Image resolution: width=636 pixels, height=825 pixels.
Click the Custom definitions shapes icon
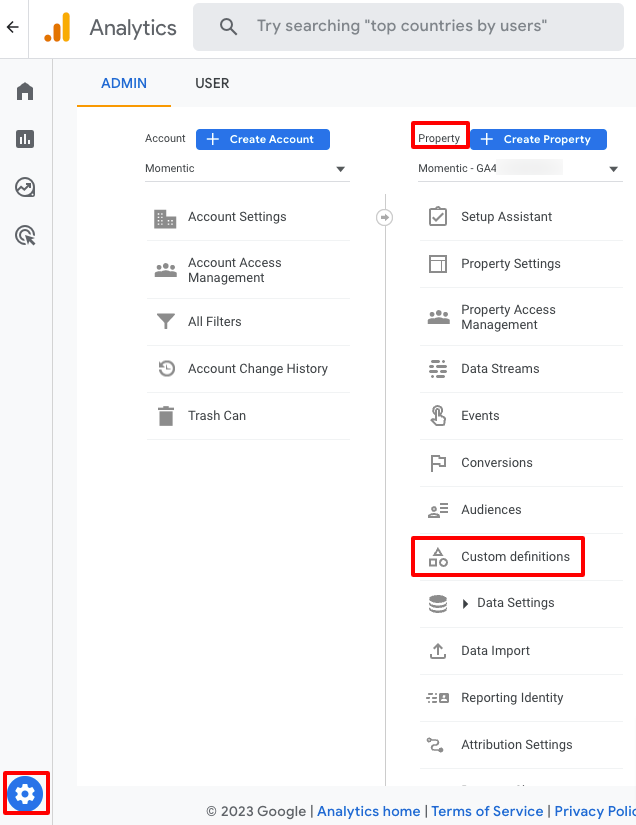tap(438, 557)
